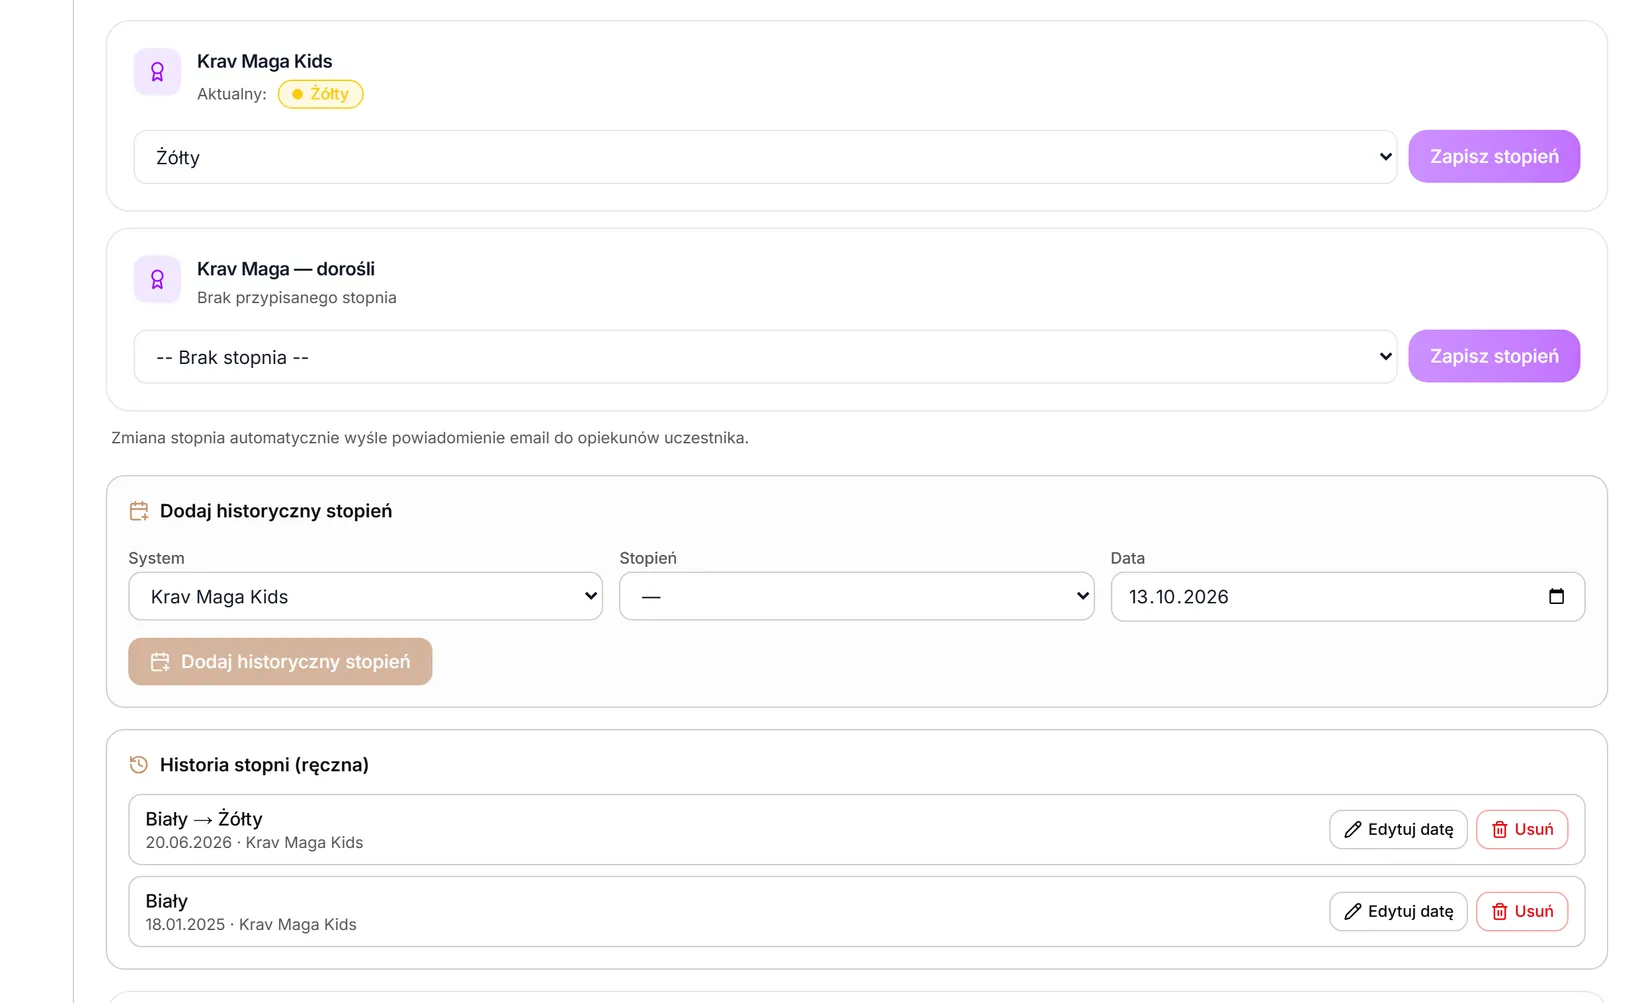Click 'Usuń' for the 20.06.2026 entry

[x=1522, y=829]
